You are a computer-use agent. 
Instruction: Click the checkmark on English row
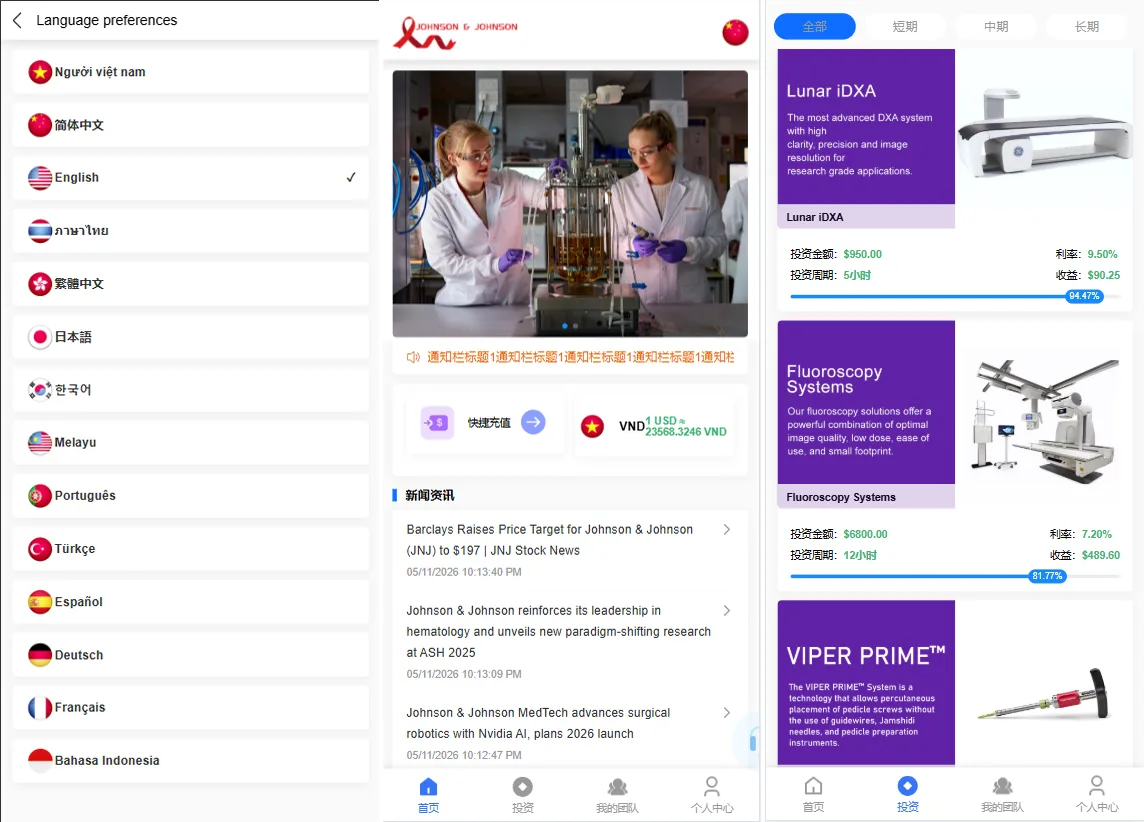click(x=351, y=177)
